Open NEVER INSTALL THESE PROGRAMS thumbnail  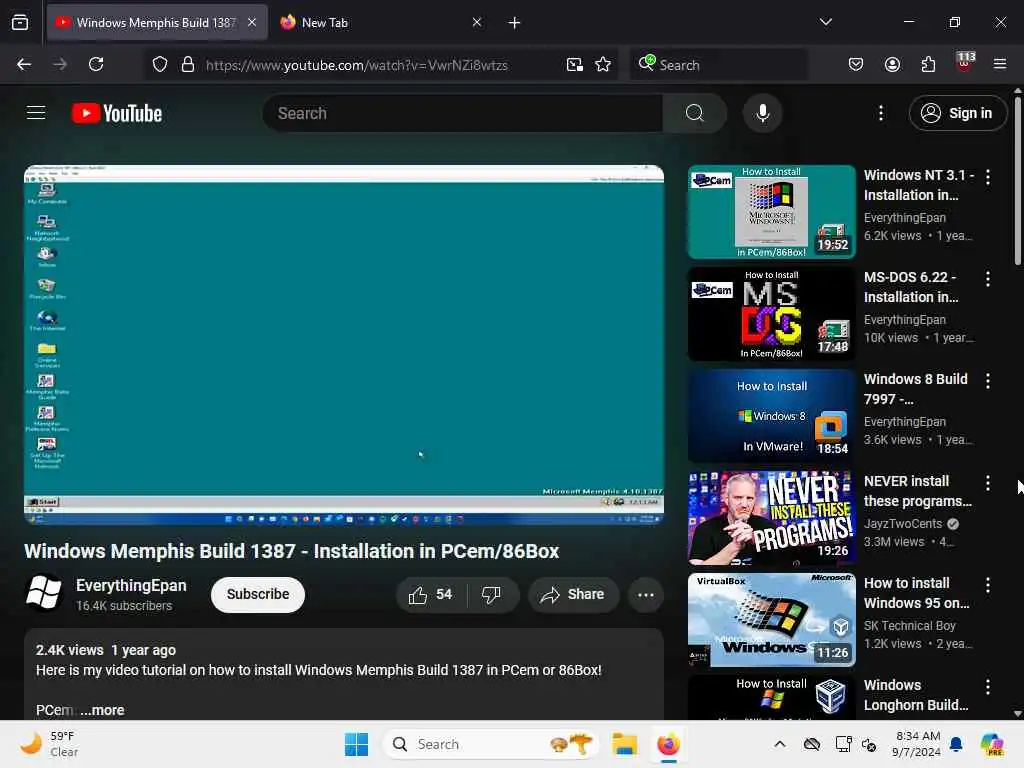(771, 517)
